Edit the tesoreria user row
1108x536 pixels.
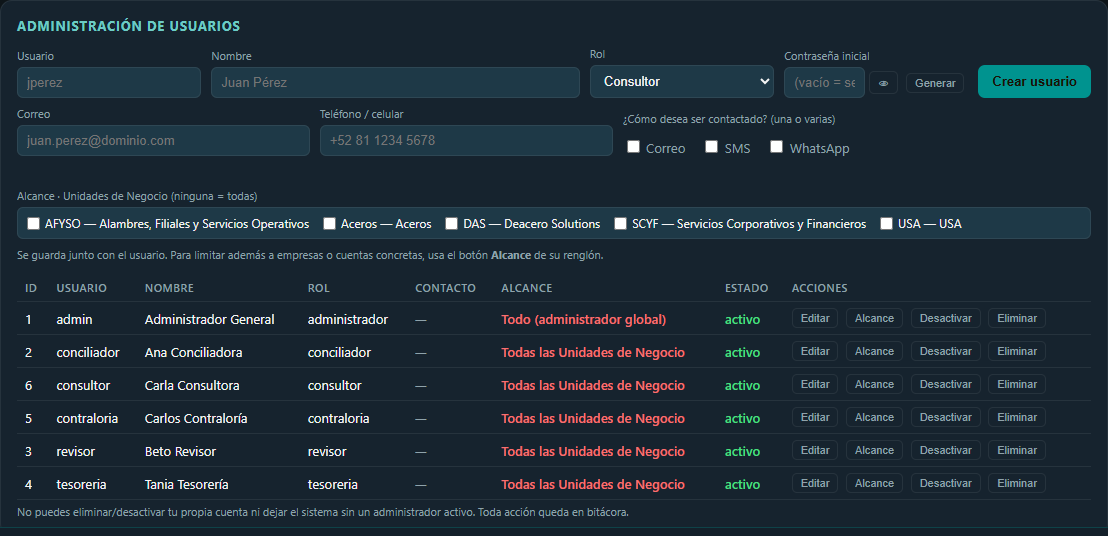coord(815,483)
